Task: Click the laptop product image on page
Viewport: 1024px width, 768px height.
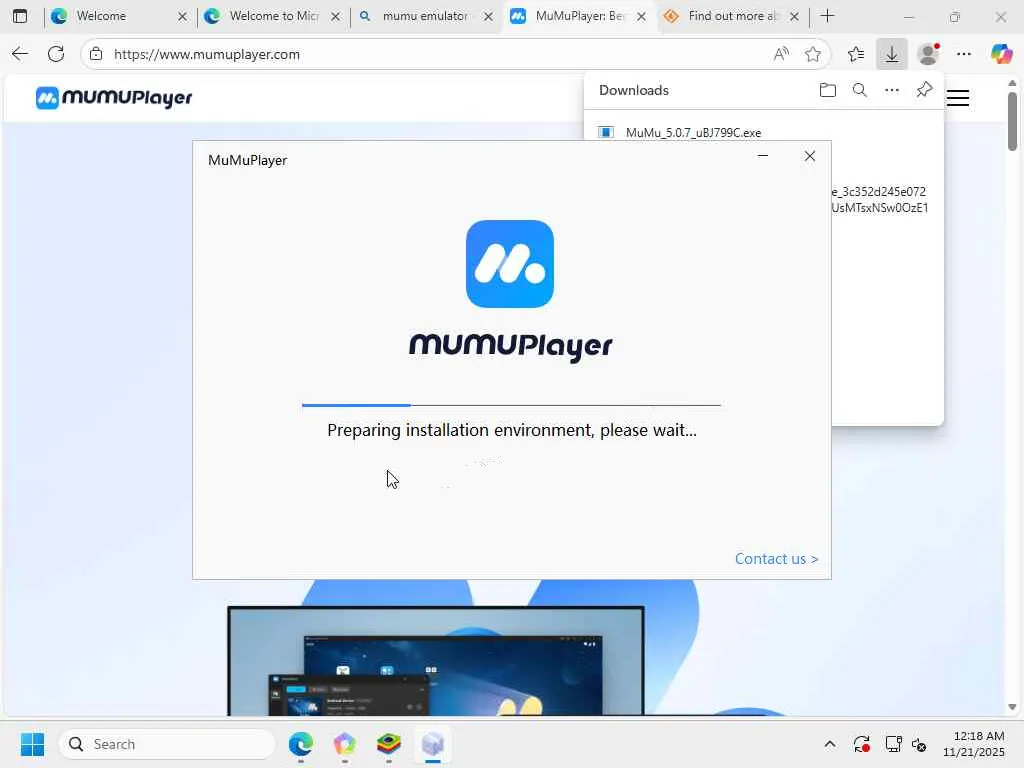Action: click(436, 661)
